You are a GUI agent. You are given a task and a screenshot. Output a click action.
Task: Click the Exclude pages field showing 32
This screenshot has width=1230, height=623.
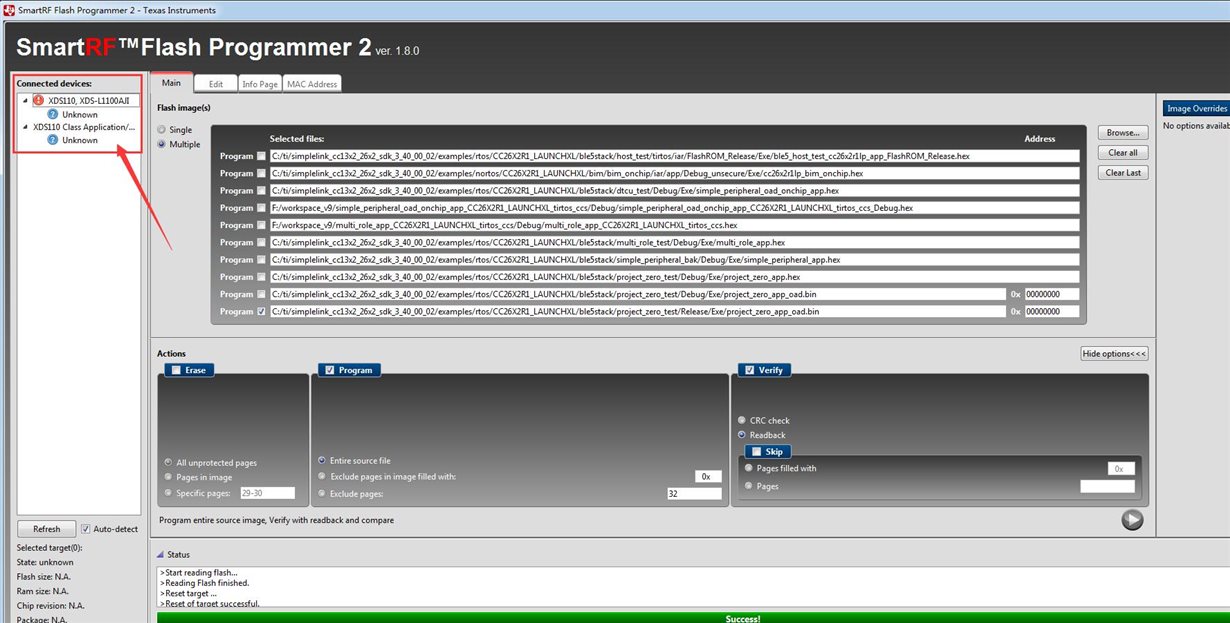(694, 494)
